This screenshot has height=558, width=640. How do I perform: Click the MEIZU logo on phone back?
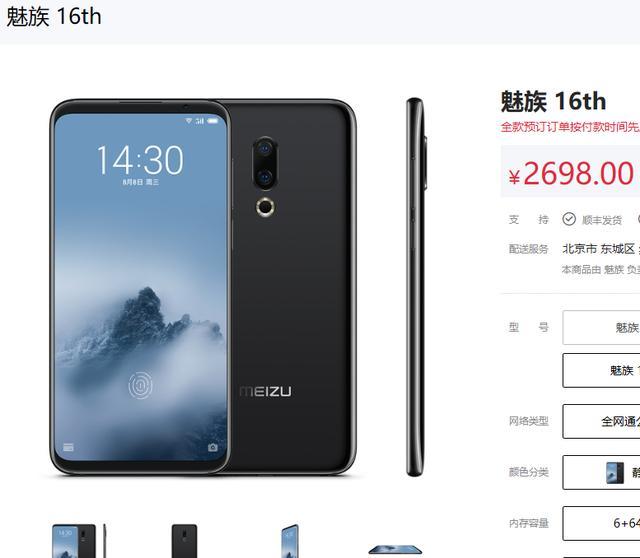[265, 391]
